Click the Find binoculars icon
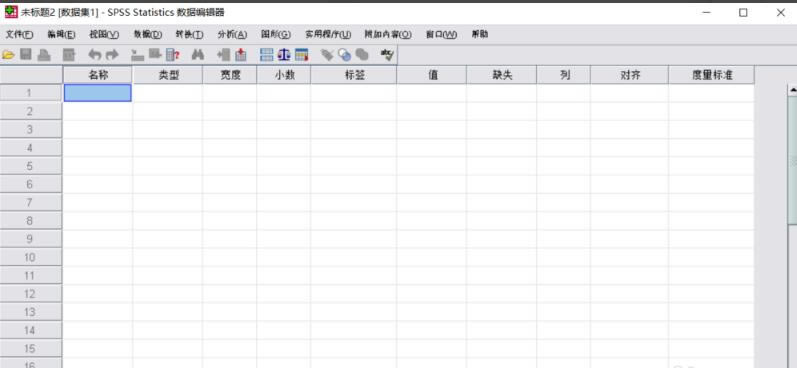Image resolution: width=797 pixels, height=368 pixels. point(197,55)
